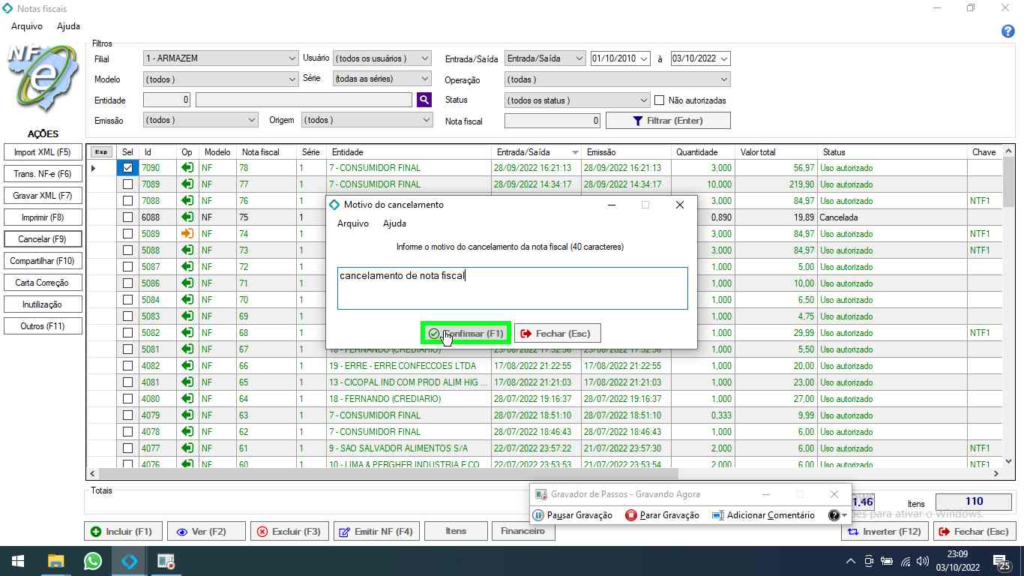Click the Fechar (Esc) button in the dialog
This screenshot has width=1024, height=576.
coord(558,333)
